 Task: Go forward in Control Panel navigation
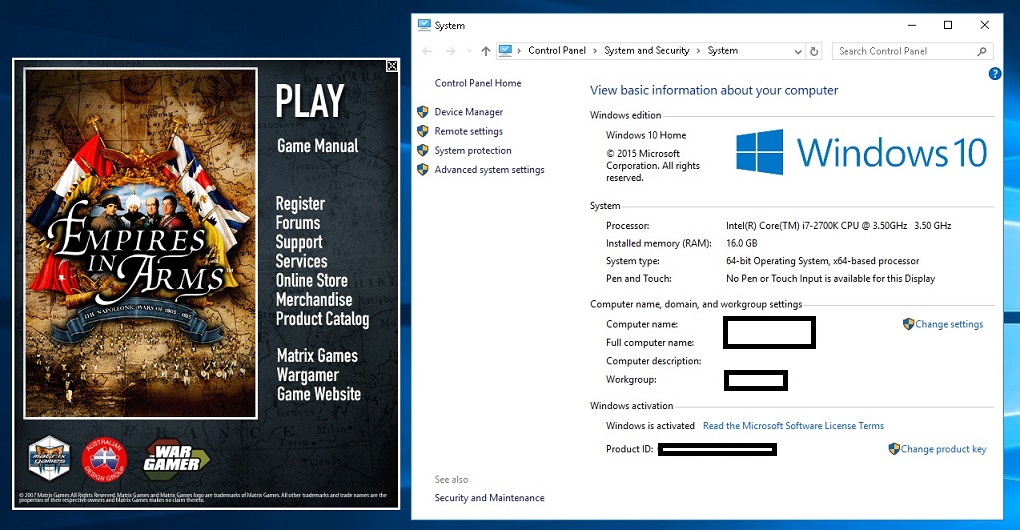click(x=450, y=51)
